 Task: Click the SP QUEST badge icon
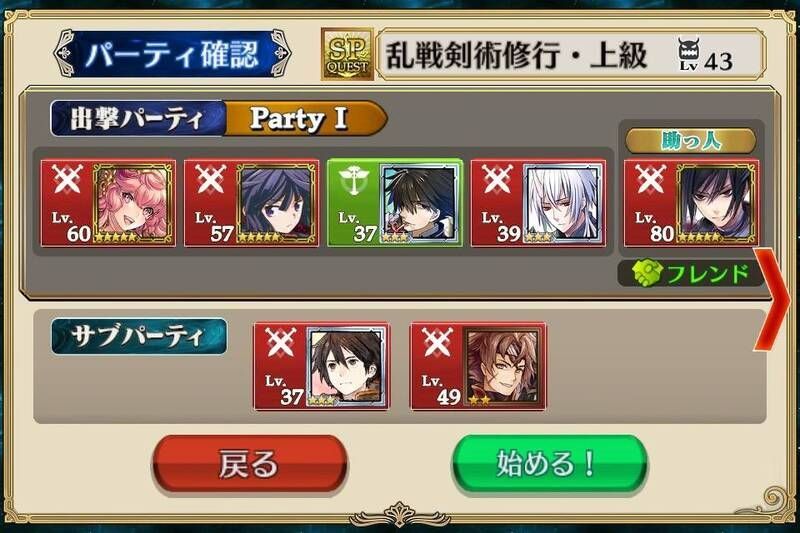[x=347, y=54]
